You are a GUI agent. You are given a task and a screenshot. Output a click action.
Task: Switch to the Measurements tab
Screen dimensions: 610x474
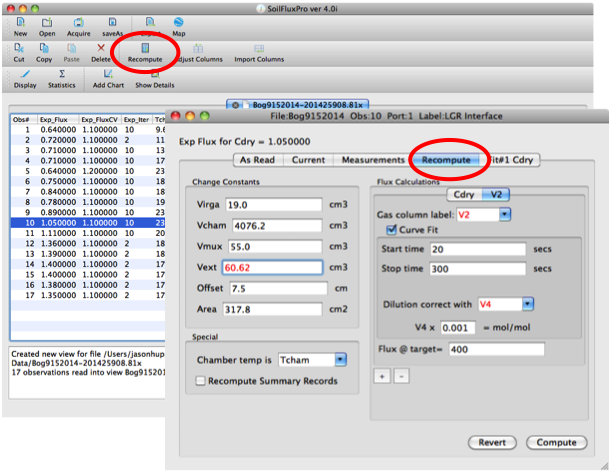point(373,160)
